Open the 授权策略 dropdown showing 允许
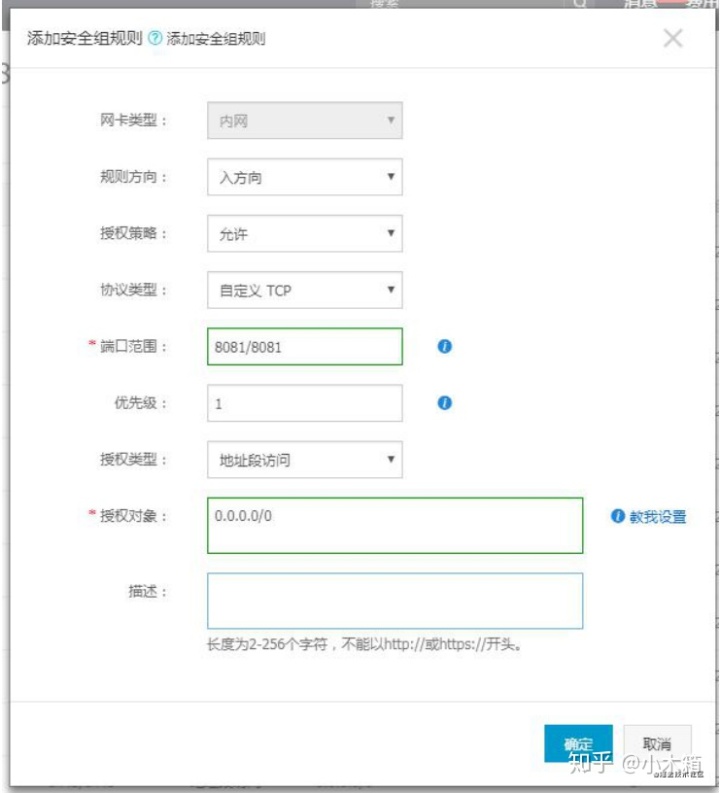720x793 pixels. click(305, 234)
